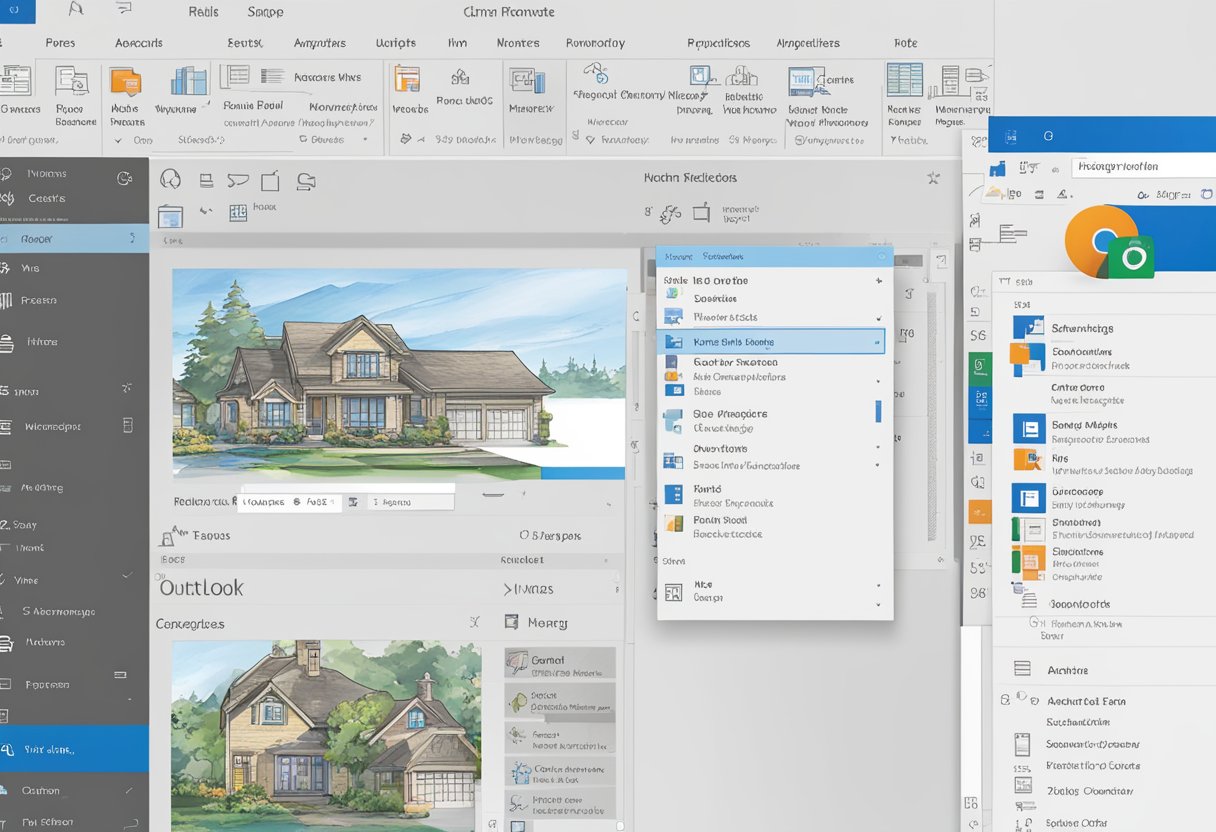Expand the Vinre item chevron in the sidebar
Image resolution: width=1216 pixels, height=832 pixels.
[127, 577]
